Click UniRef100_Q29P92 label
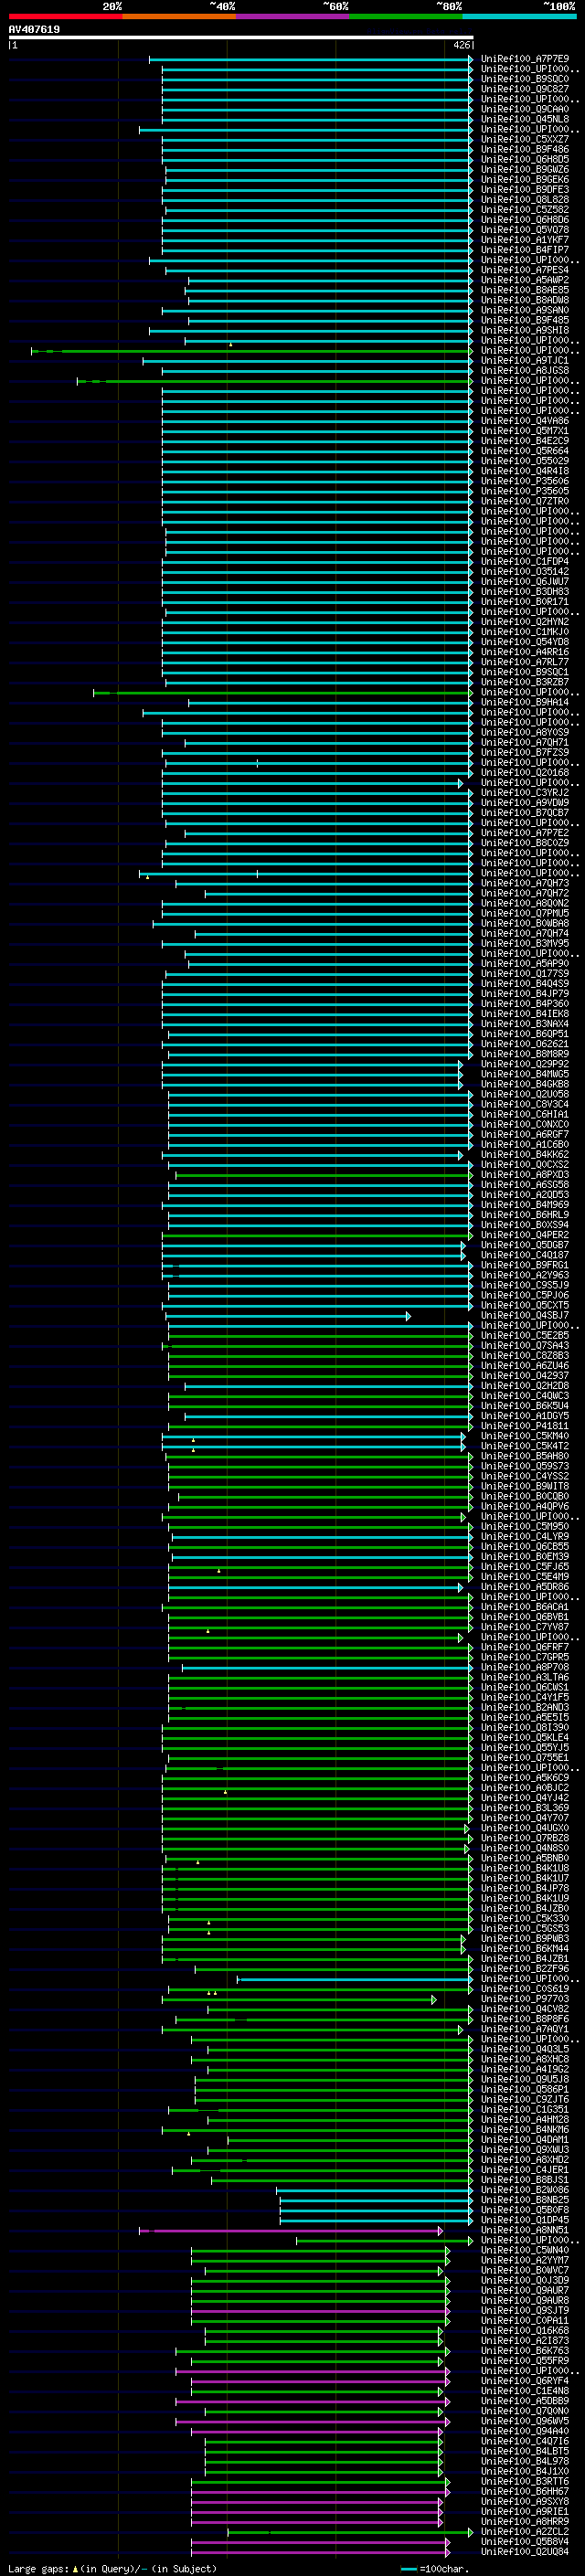The width and height of the screenshot is (585, 2576). [x=525, y=1064]
